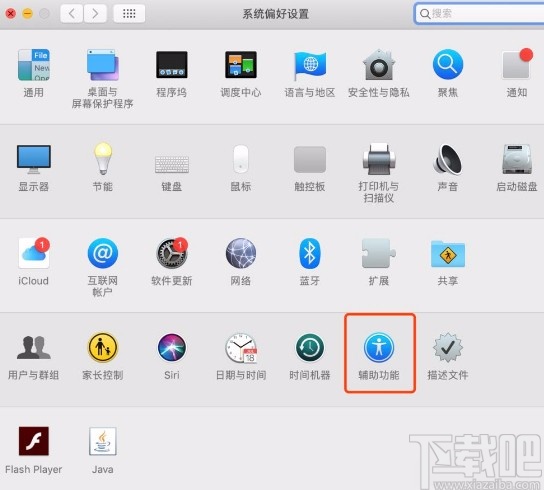Show all preferences grid button
This screenshot has width=544, height=490.
pos(129,14)
